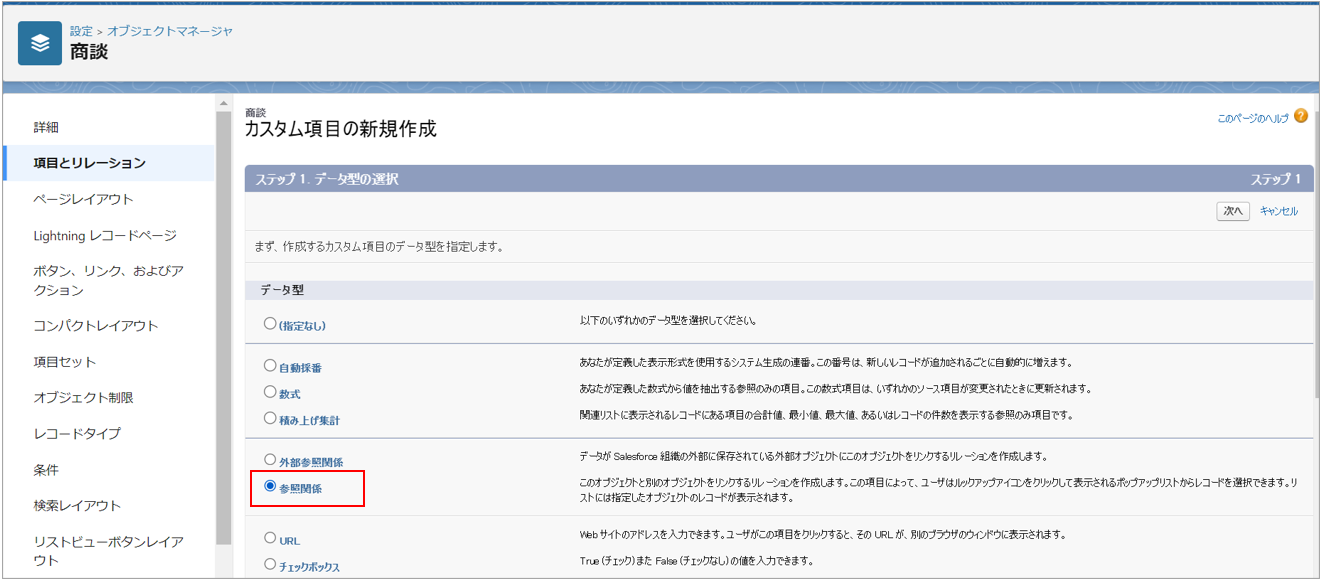Open 詳細 in the sidebar
This screenshot has height=581, width=1322.
tap(46, 127)
